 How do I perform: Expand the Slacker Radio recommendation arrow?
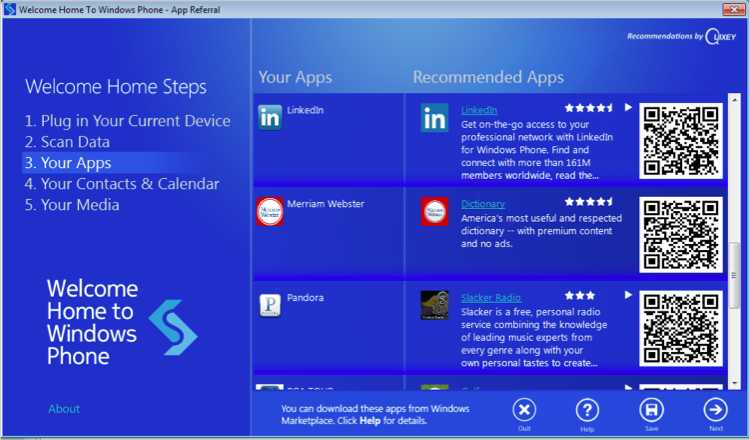click(628, 296)
